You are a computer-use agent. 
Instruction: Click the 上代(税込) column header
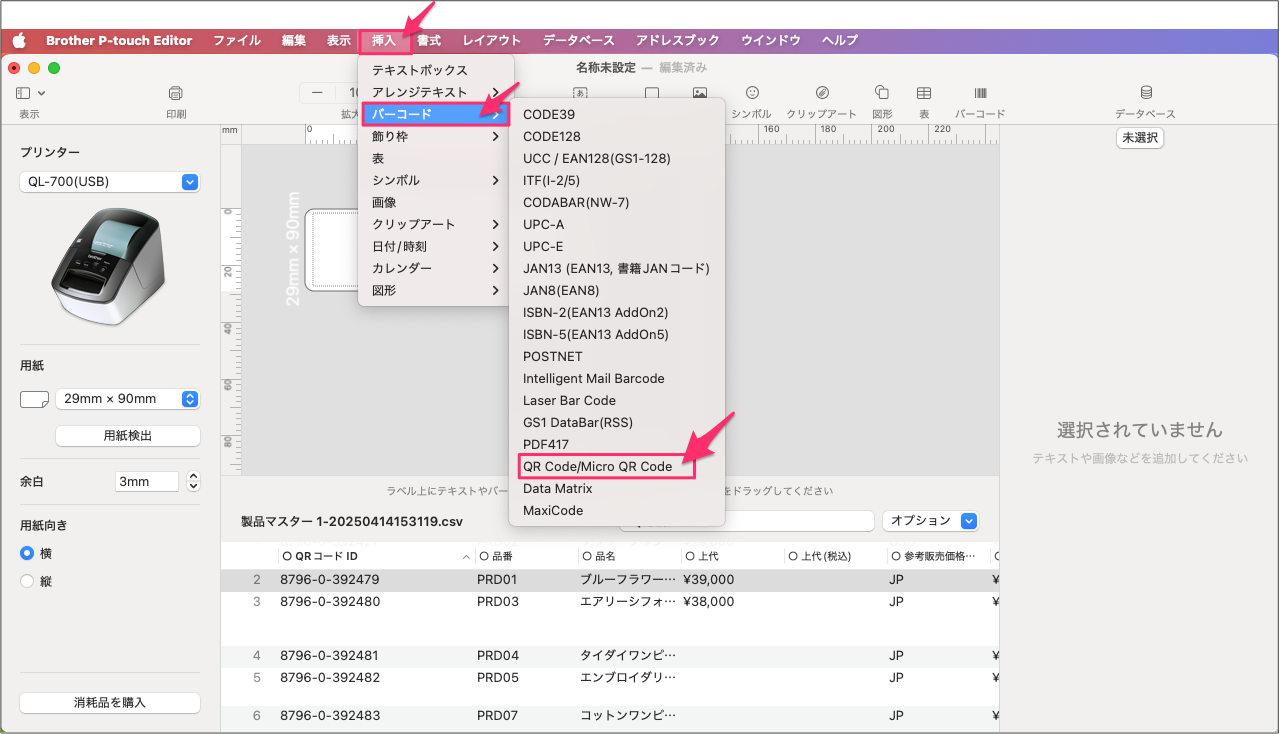pos(835,556)
